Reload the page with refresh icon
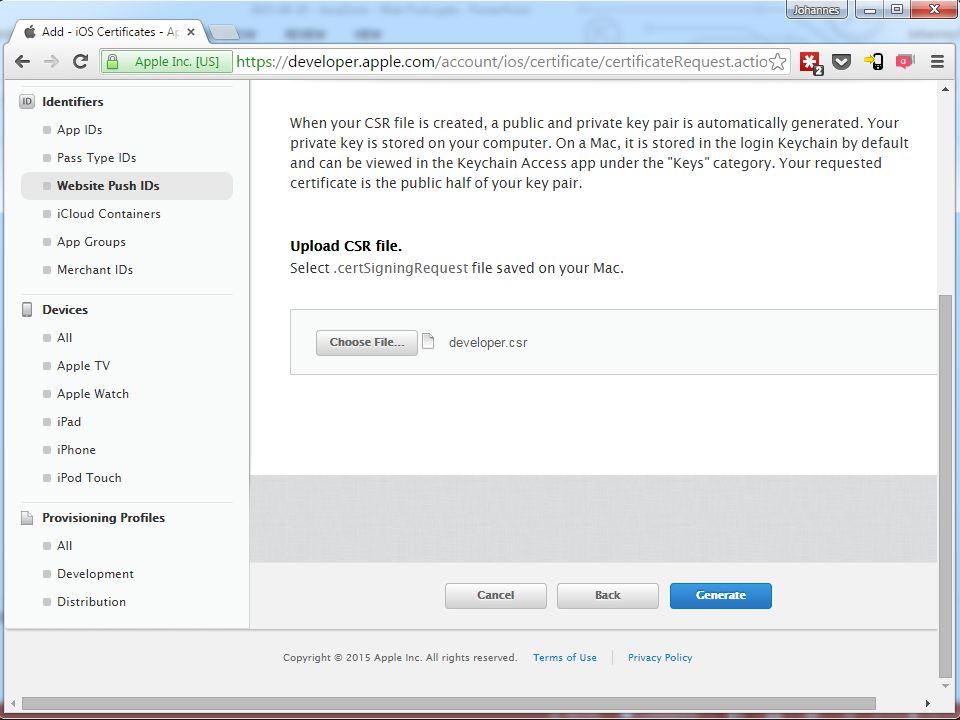The height and width of the screenshot is (720, 960). pos(80,61)
